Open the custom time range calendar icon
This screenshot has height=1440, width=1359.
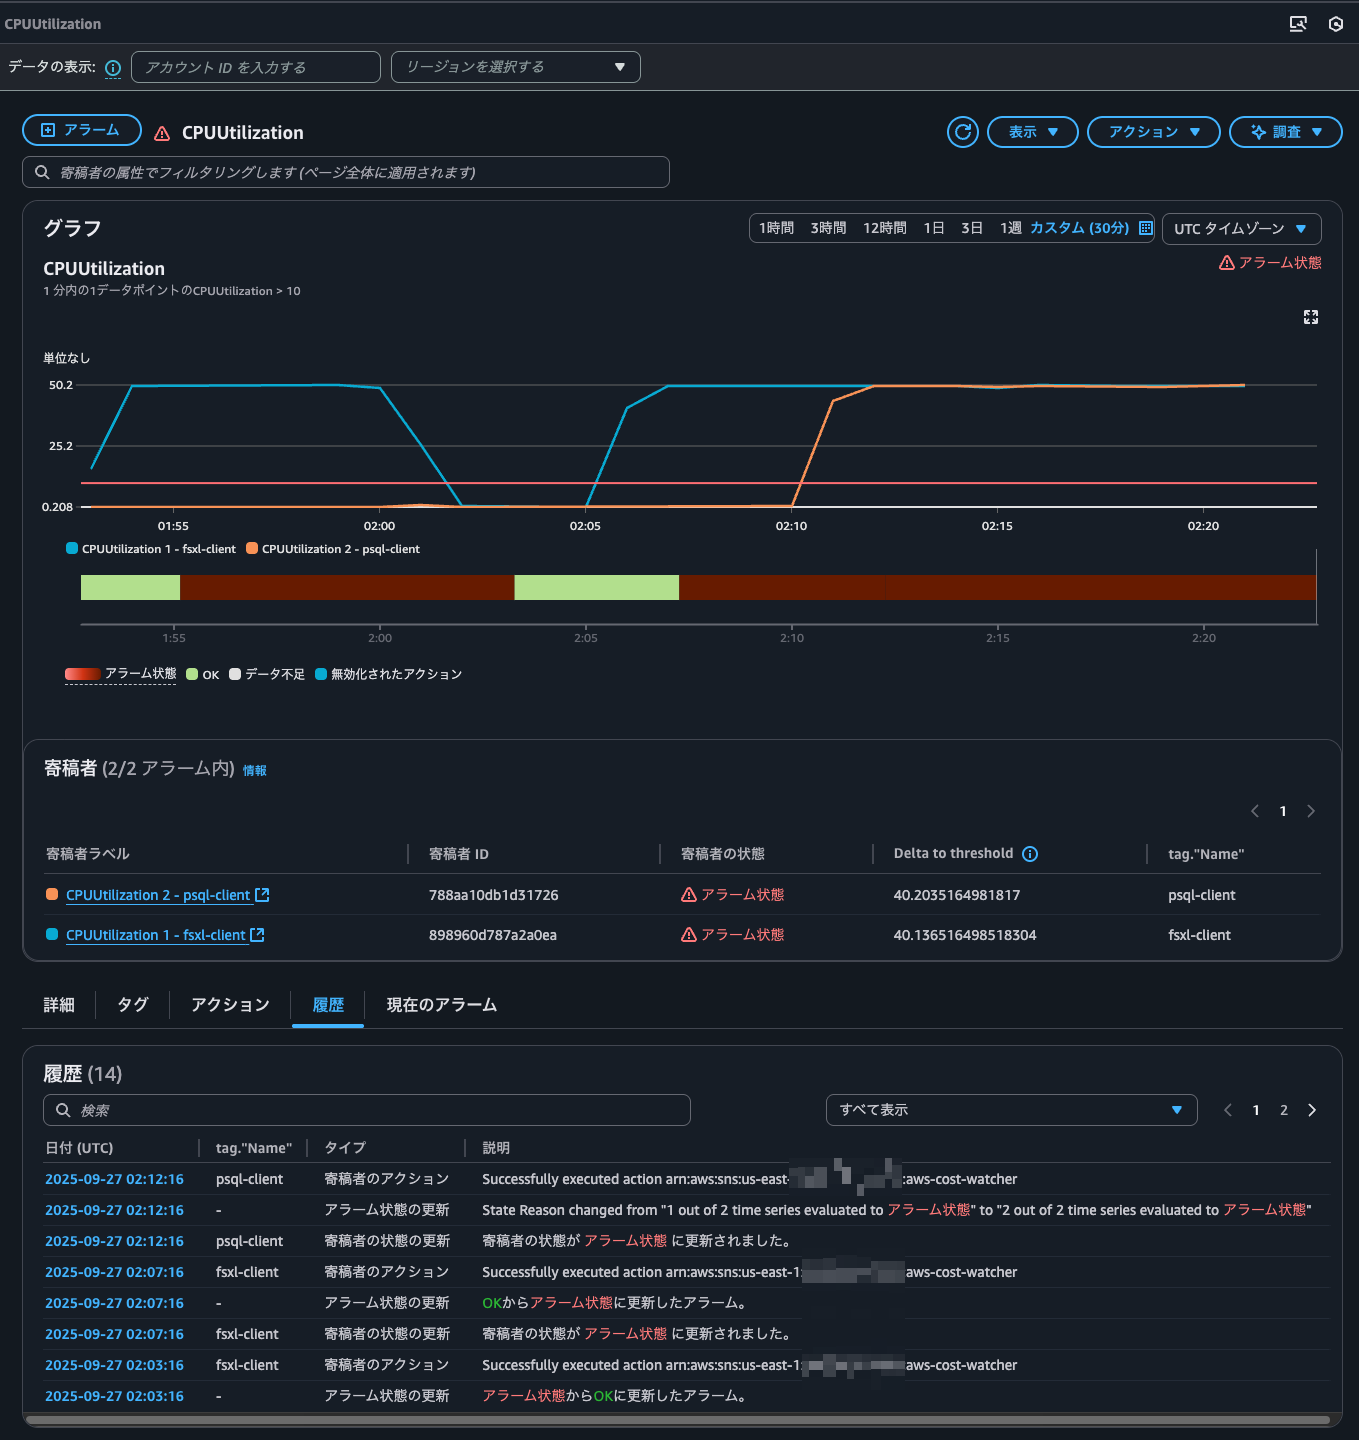coord(1146,228)
